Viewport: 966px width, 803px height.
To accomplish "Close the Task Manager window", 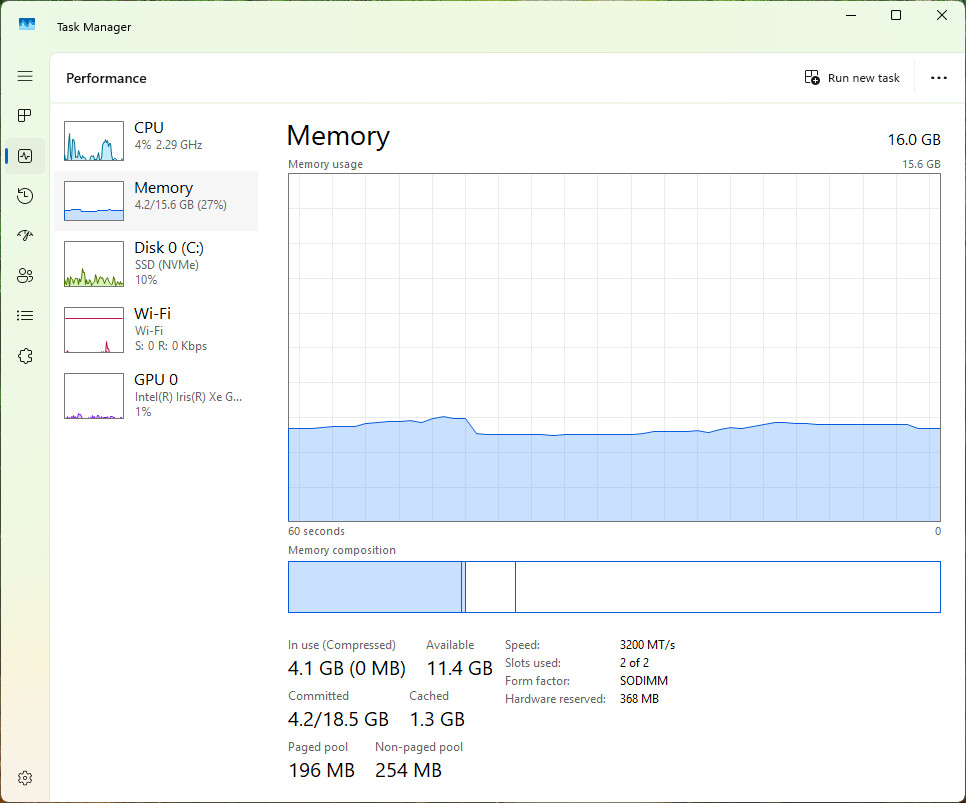I will click(x=941, y=15).
